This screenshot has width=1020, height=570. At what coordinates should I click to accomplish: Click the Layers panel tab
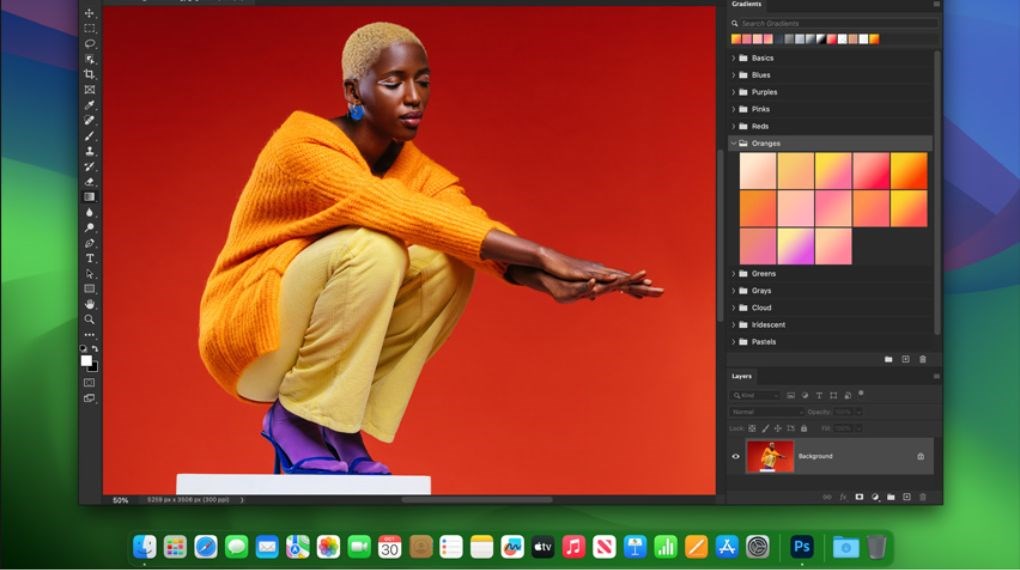pyautogui.click(x=742, y=376)
